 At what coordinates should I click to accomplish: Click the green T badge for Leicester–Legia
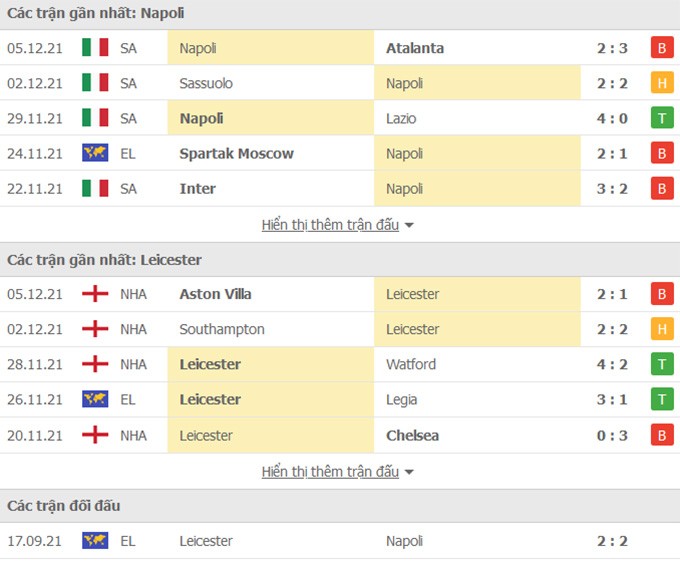tap(662, 399)
